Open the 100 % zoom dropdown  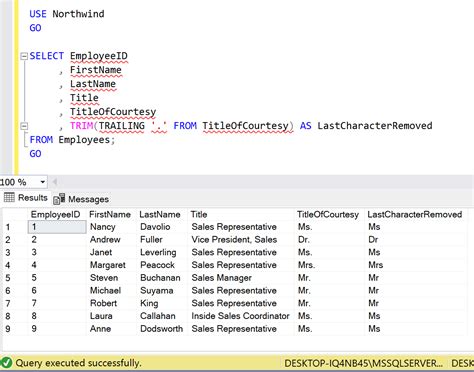[43, 182]
